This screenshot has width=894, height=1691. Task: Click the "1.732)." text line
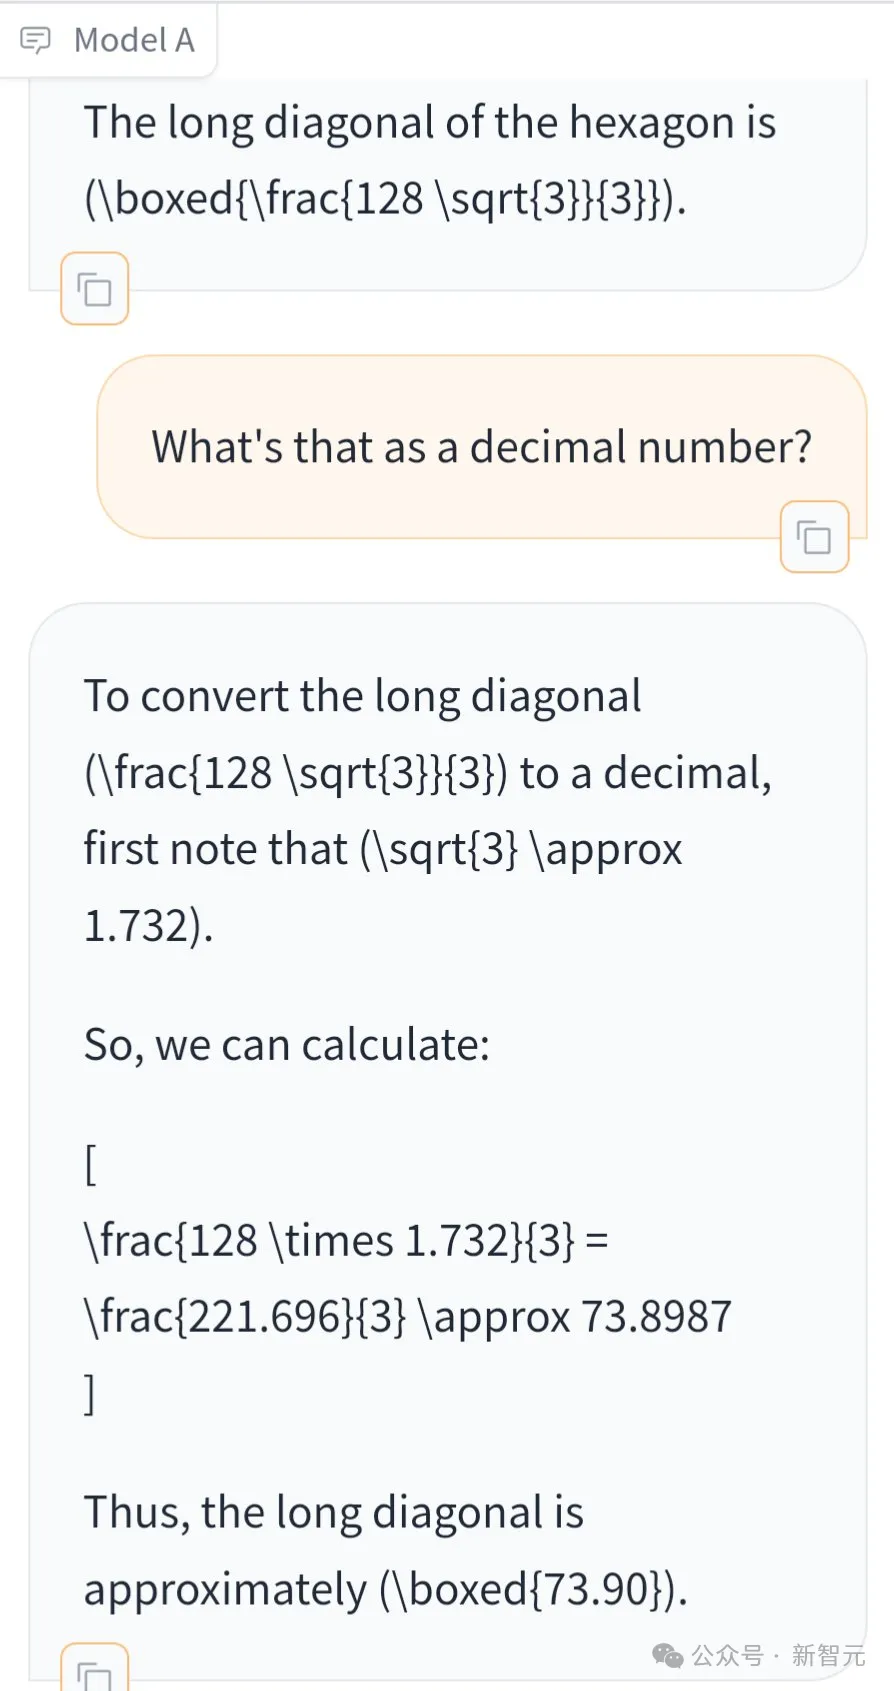(148, 926)
